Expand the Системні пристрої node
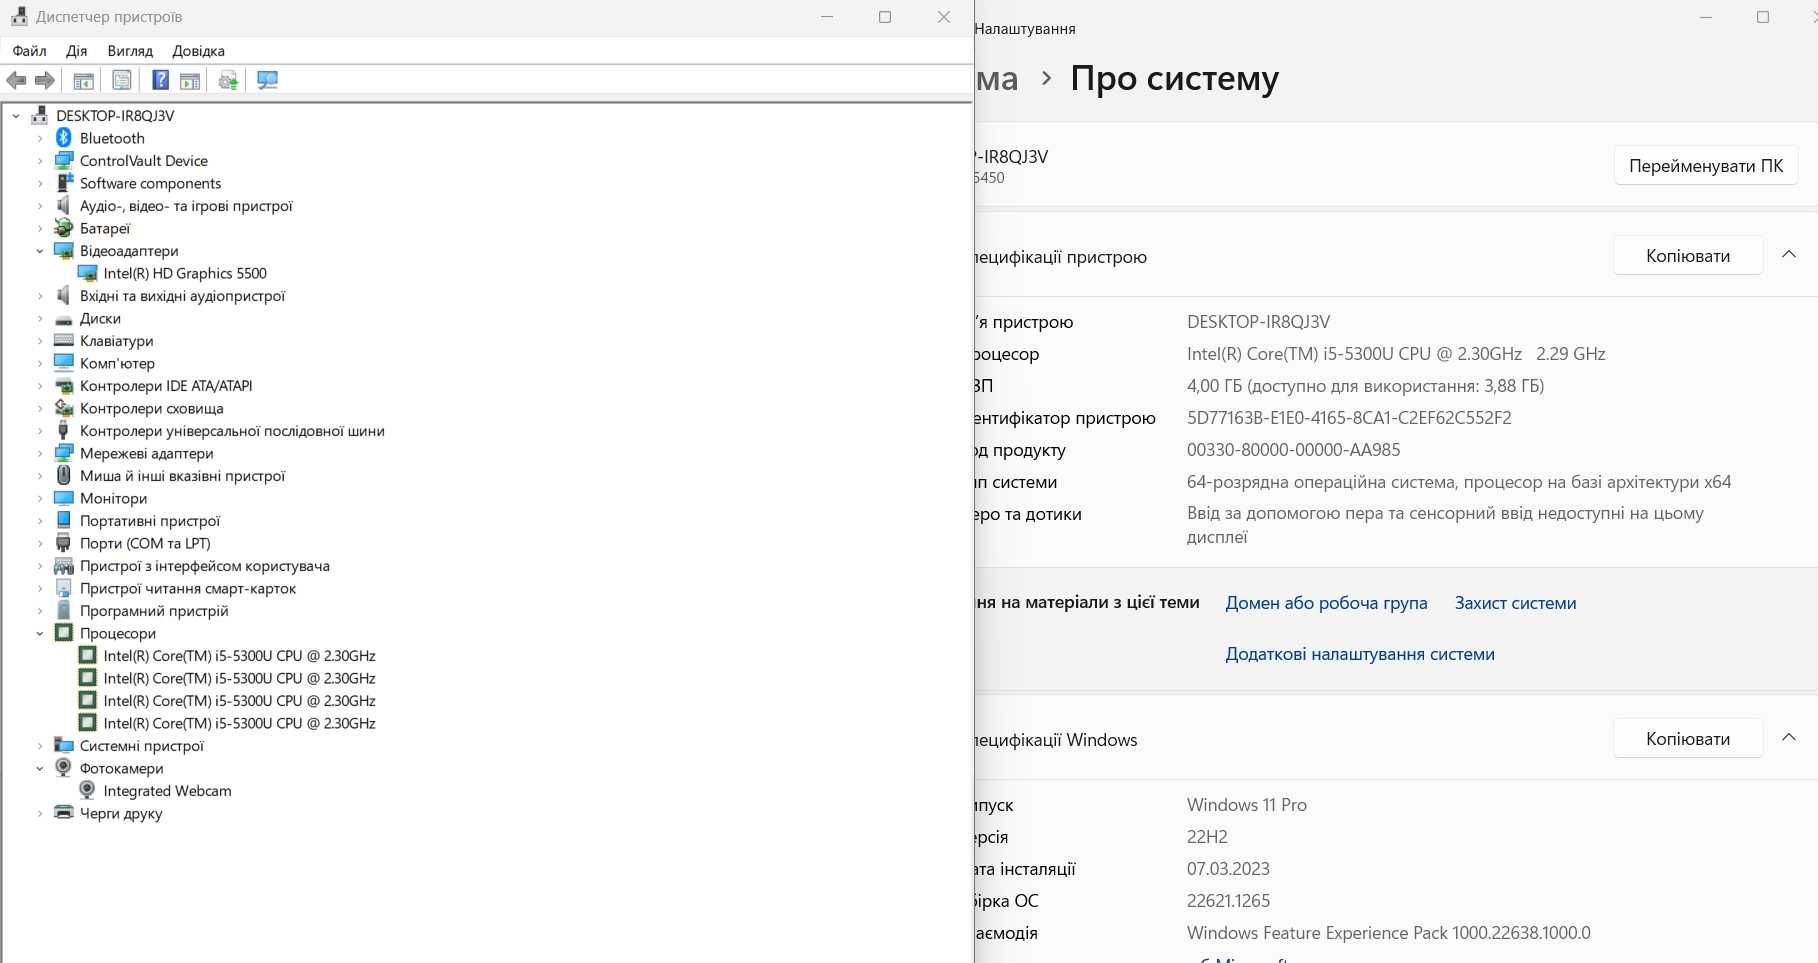This screenshot has width=1818, height=963. click(40, 746)
